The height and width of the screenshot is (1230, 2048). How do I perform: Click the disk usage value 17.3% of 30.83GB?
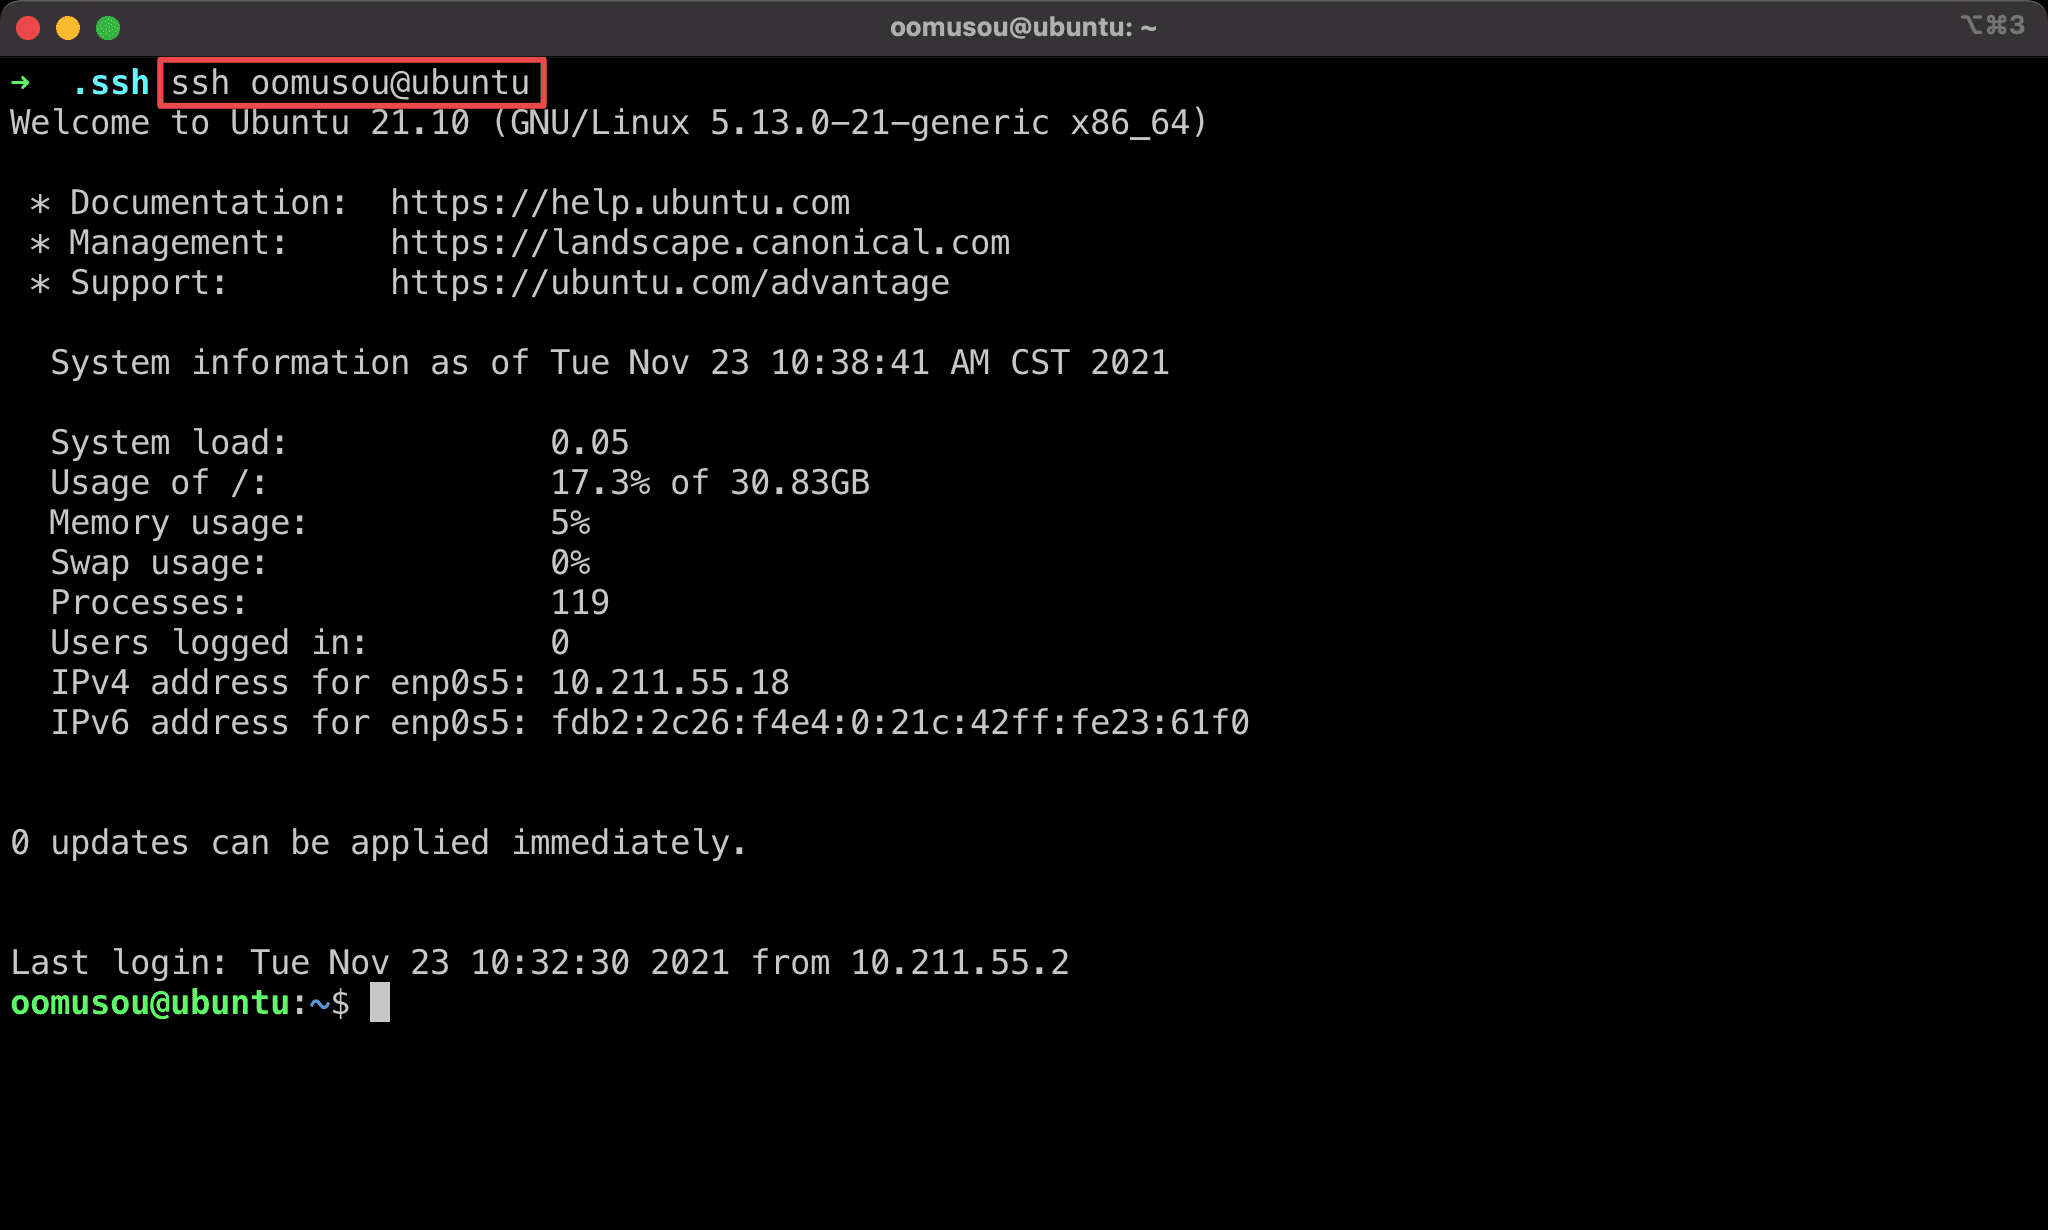[x=710, y=483]
